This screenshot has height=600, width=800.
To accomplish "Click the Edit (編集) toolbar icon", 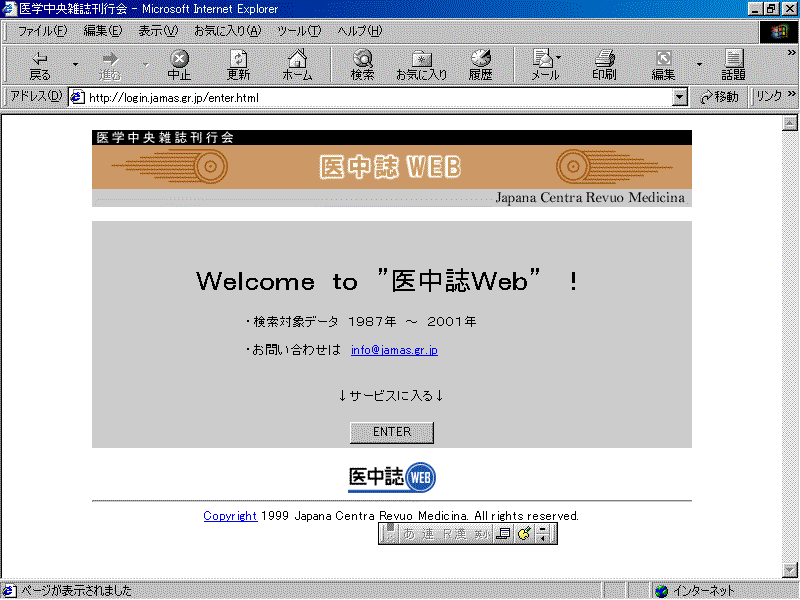I will (663, 65).
